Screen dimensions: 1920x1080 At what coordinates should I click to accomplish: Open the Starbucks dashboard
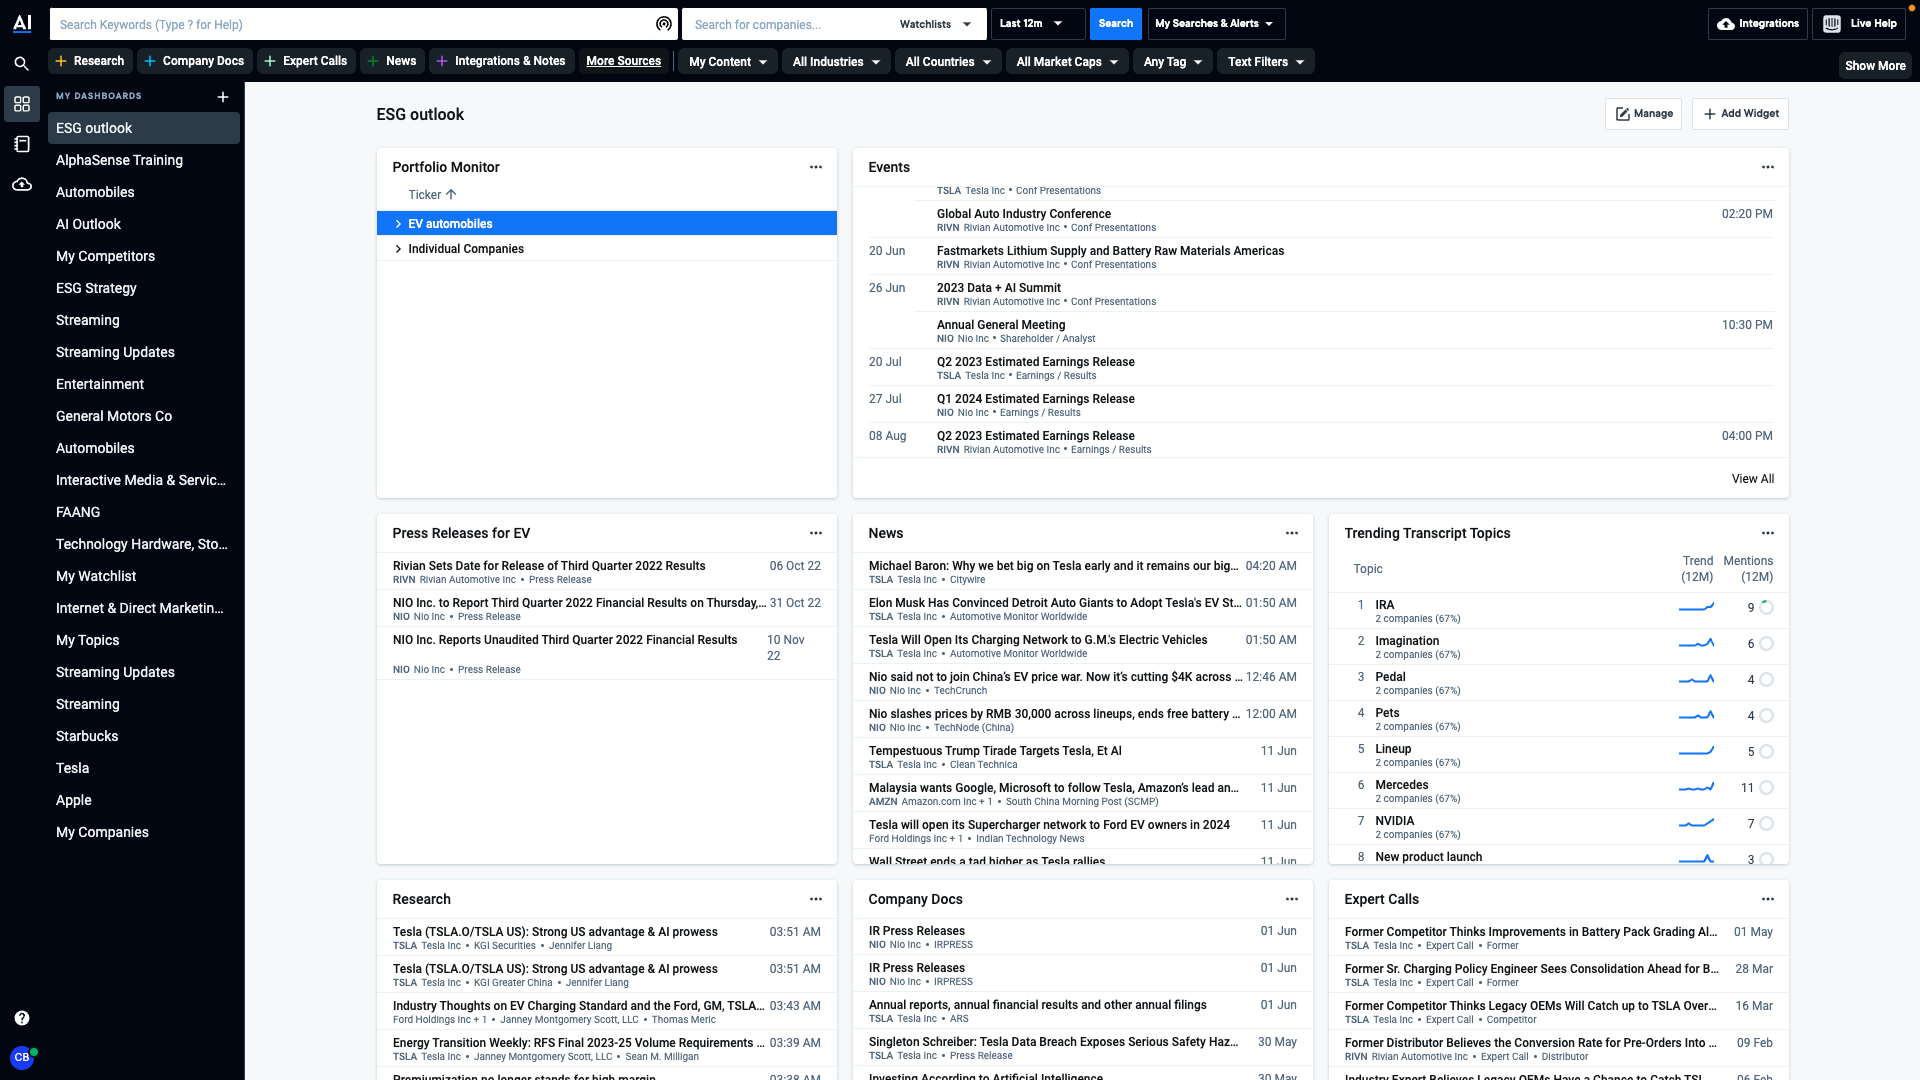(144, 736)
